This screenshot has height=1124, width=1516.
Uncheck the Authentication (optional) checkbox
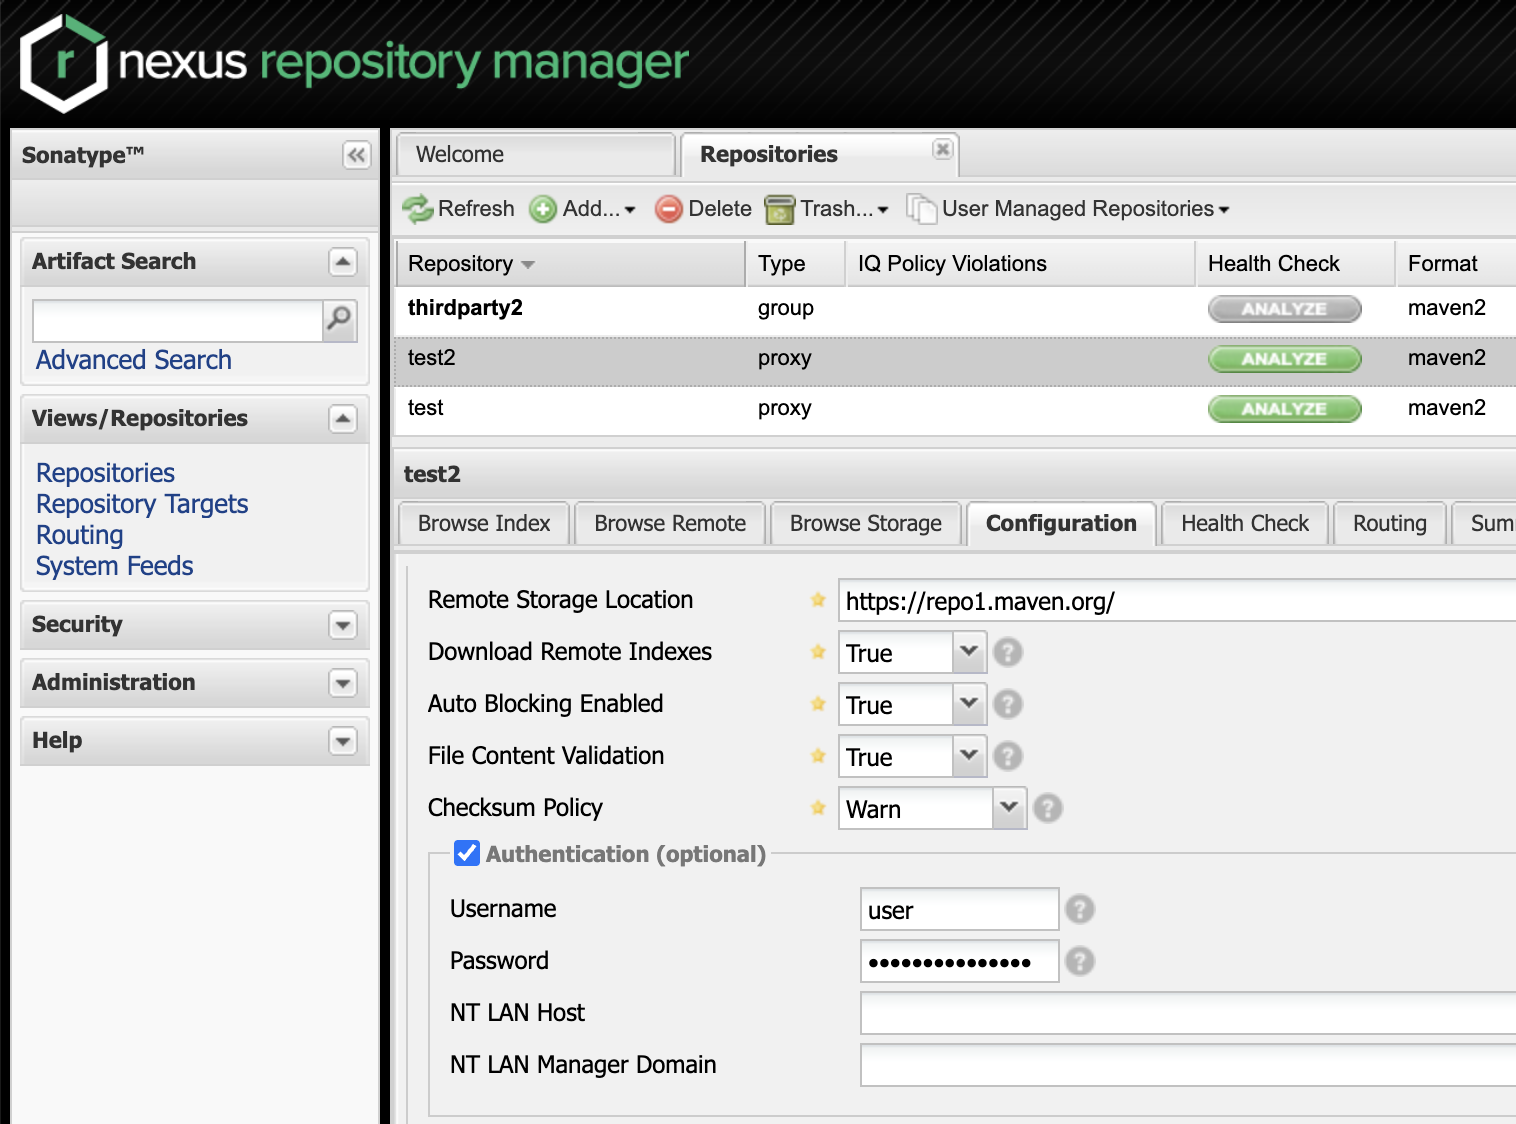coord(467,853)
